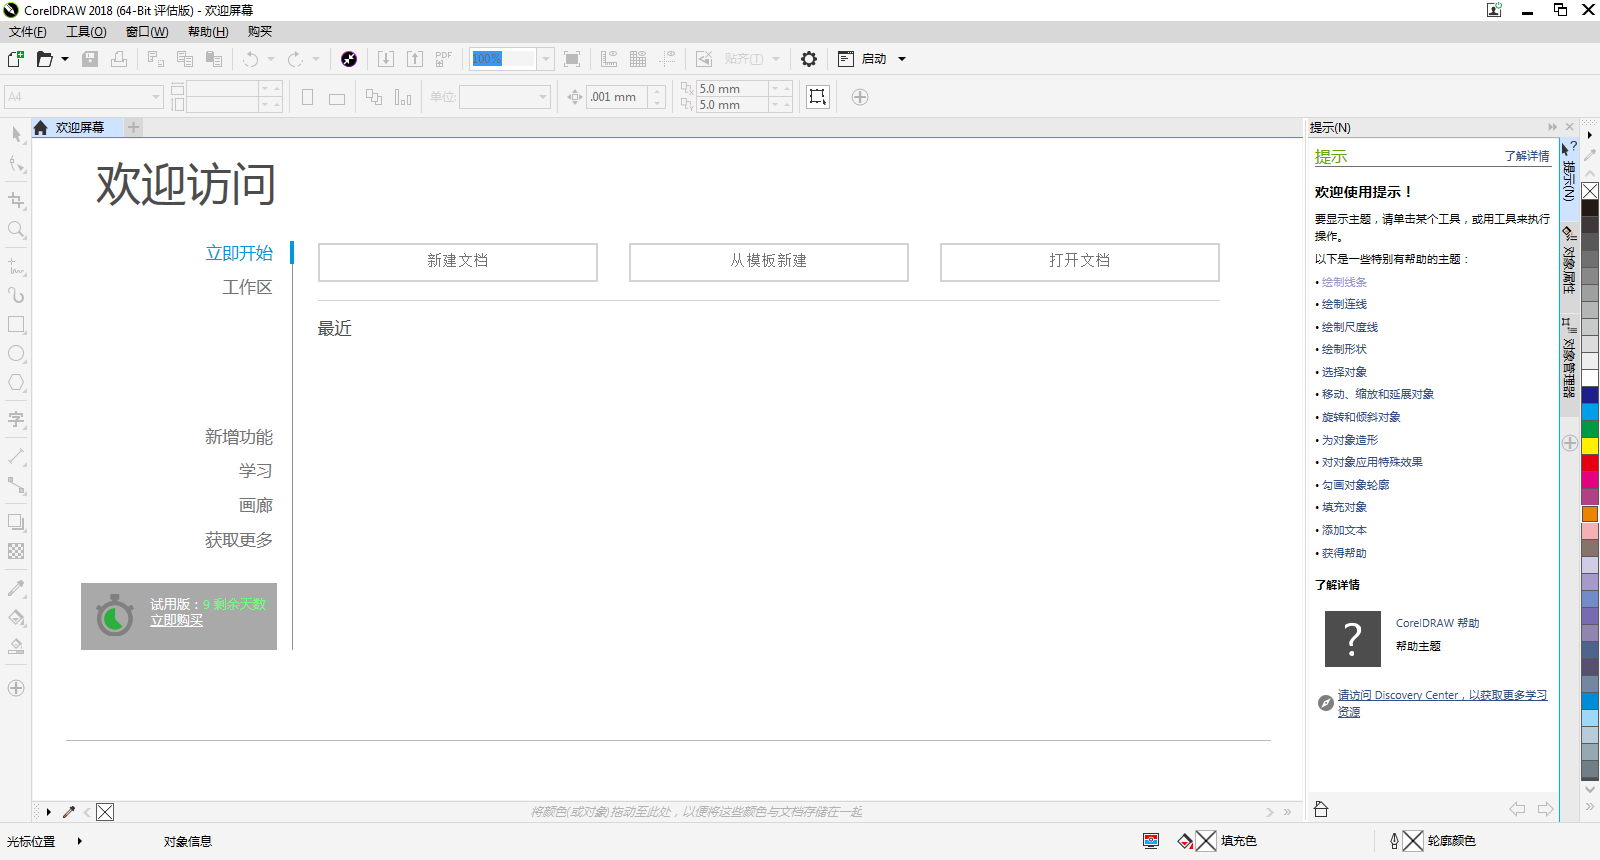Click the Open folder icon
The height and width of the screenshot is (860, 1600).
(44, 59)
